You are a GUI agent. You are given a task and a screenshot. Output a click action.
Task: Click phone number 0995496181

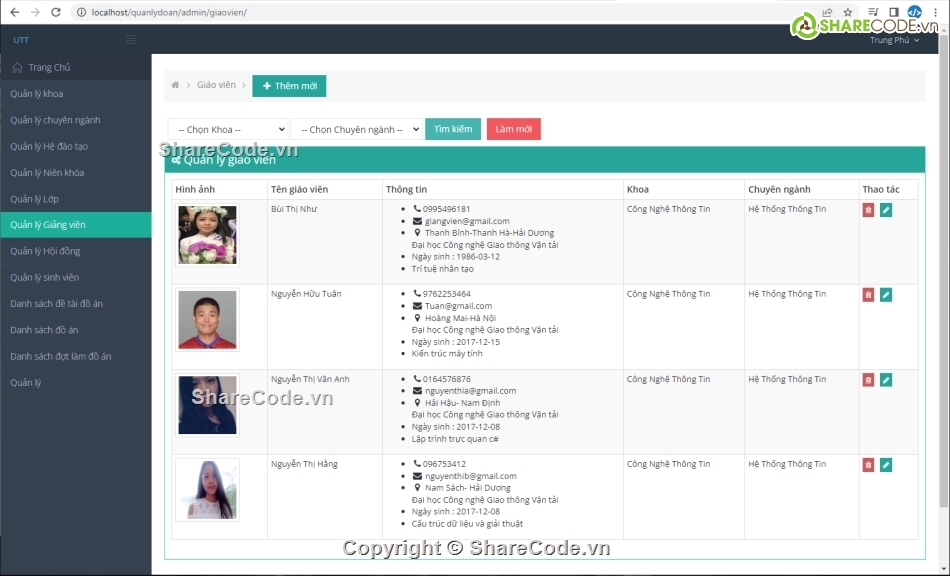tap(447, 209)
